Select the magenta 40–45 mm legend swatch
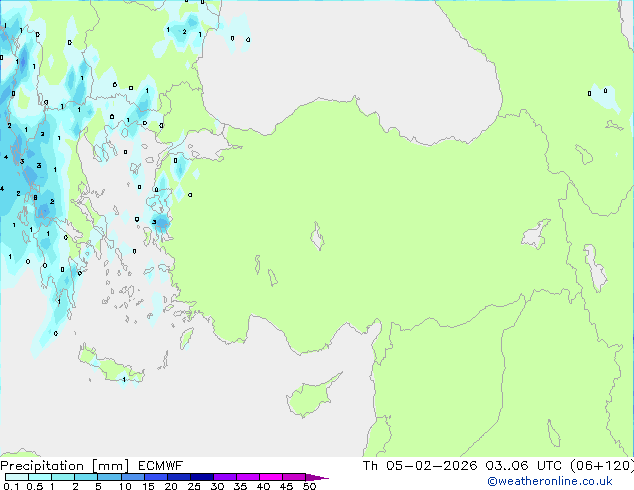634x490 pixels. pos(274,478)
